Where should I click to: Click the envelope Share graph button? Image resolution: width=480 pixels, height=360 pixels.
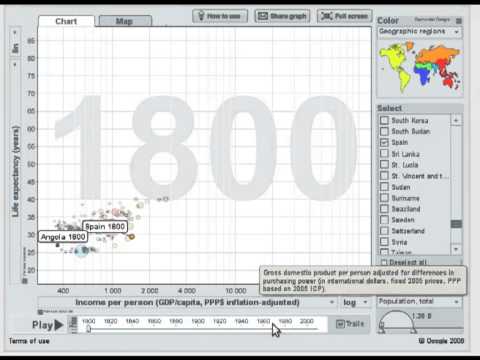tap(282, 16)
